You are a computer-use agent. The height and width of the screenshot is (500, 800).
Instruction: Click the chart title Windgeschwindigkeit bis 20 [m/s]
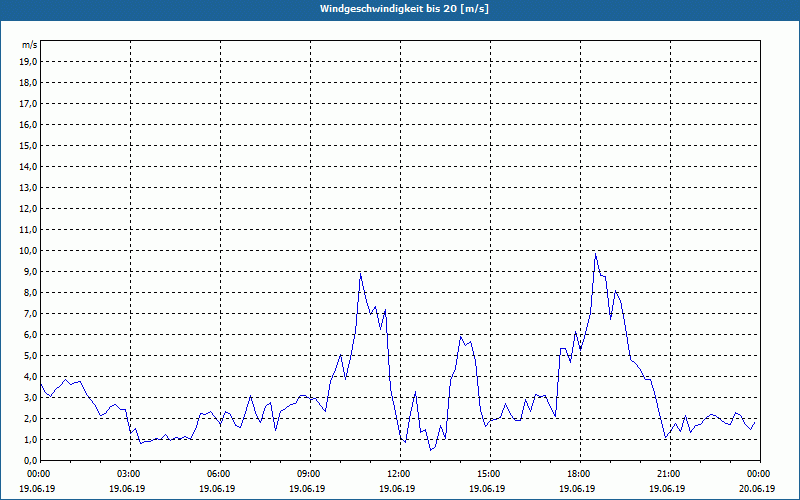[404, 9]
